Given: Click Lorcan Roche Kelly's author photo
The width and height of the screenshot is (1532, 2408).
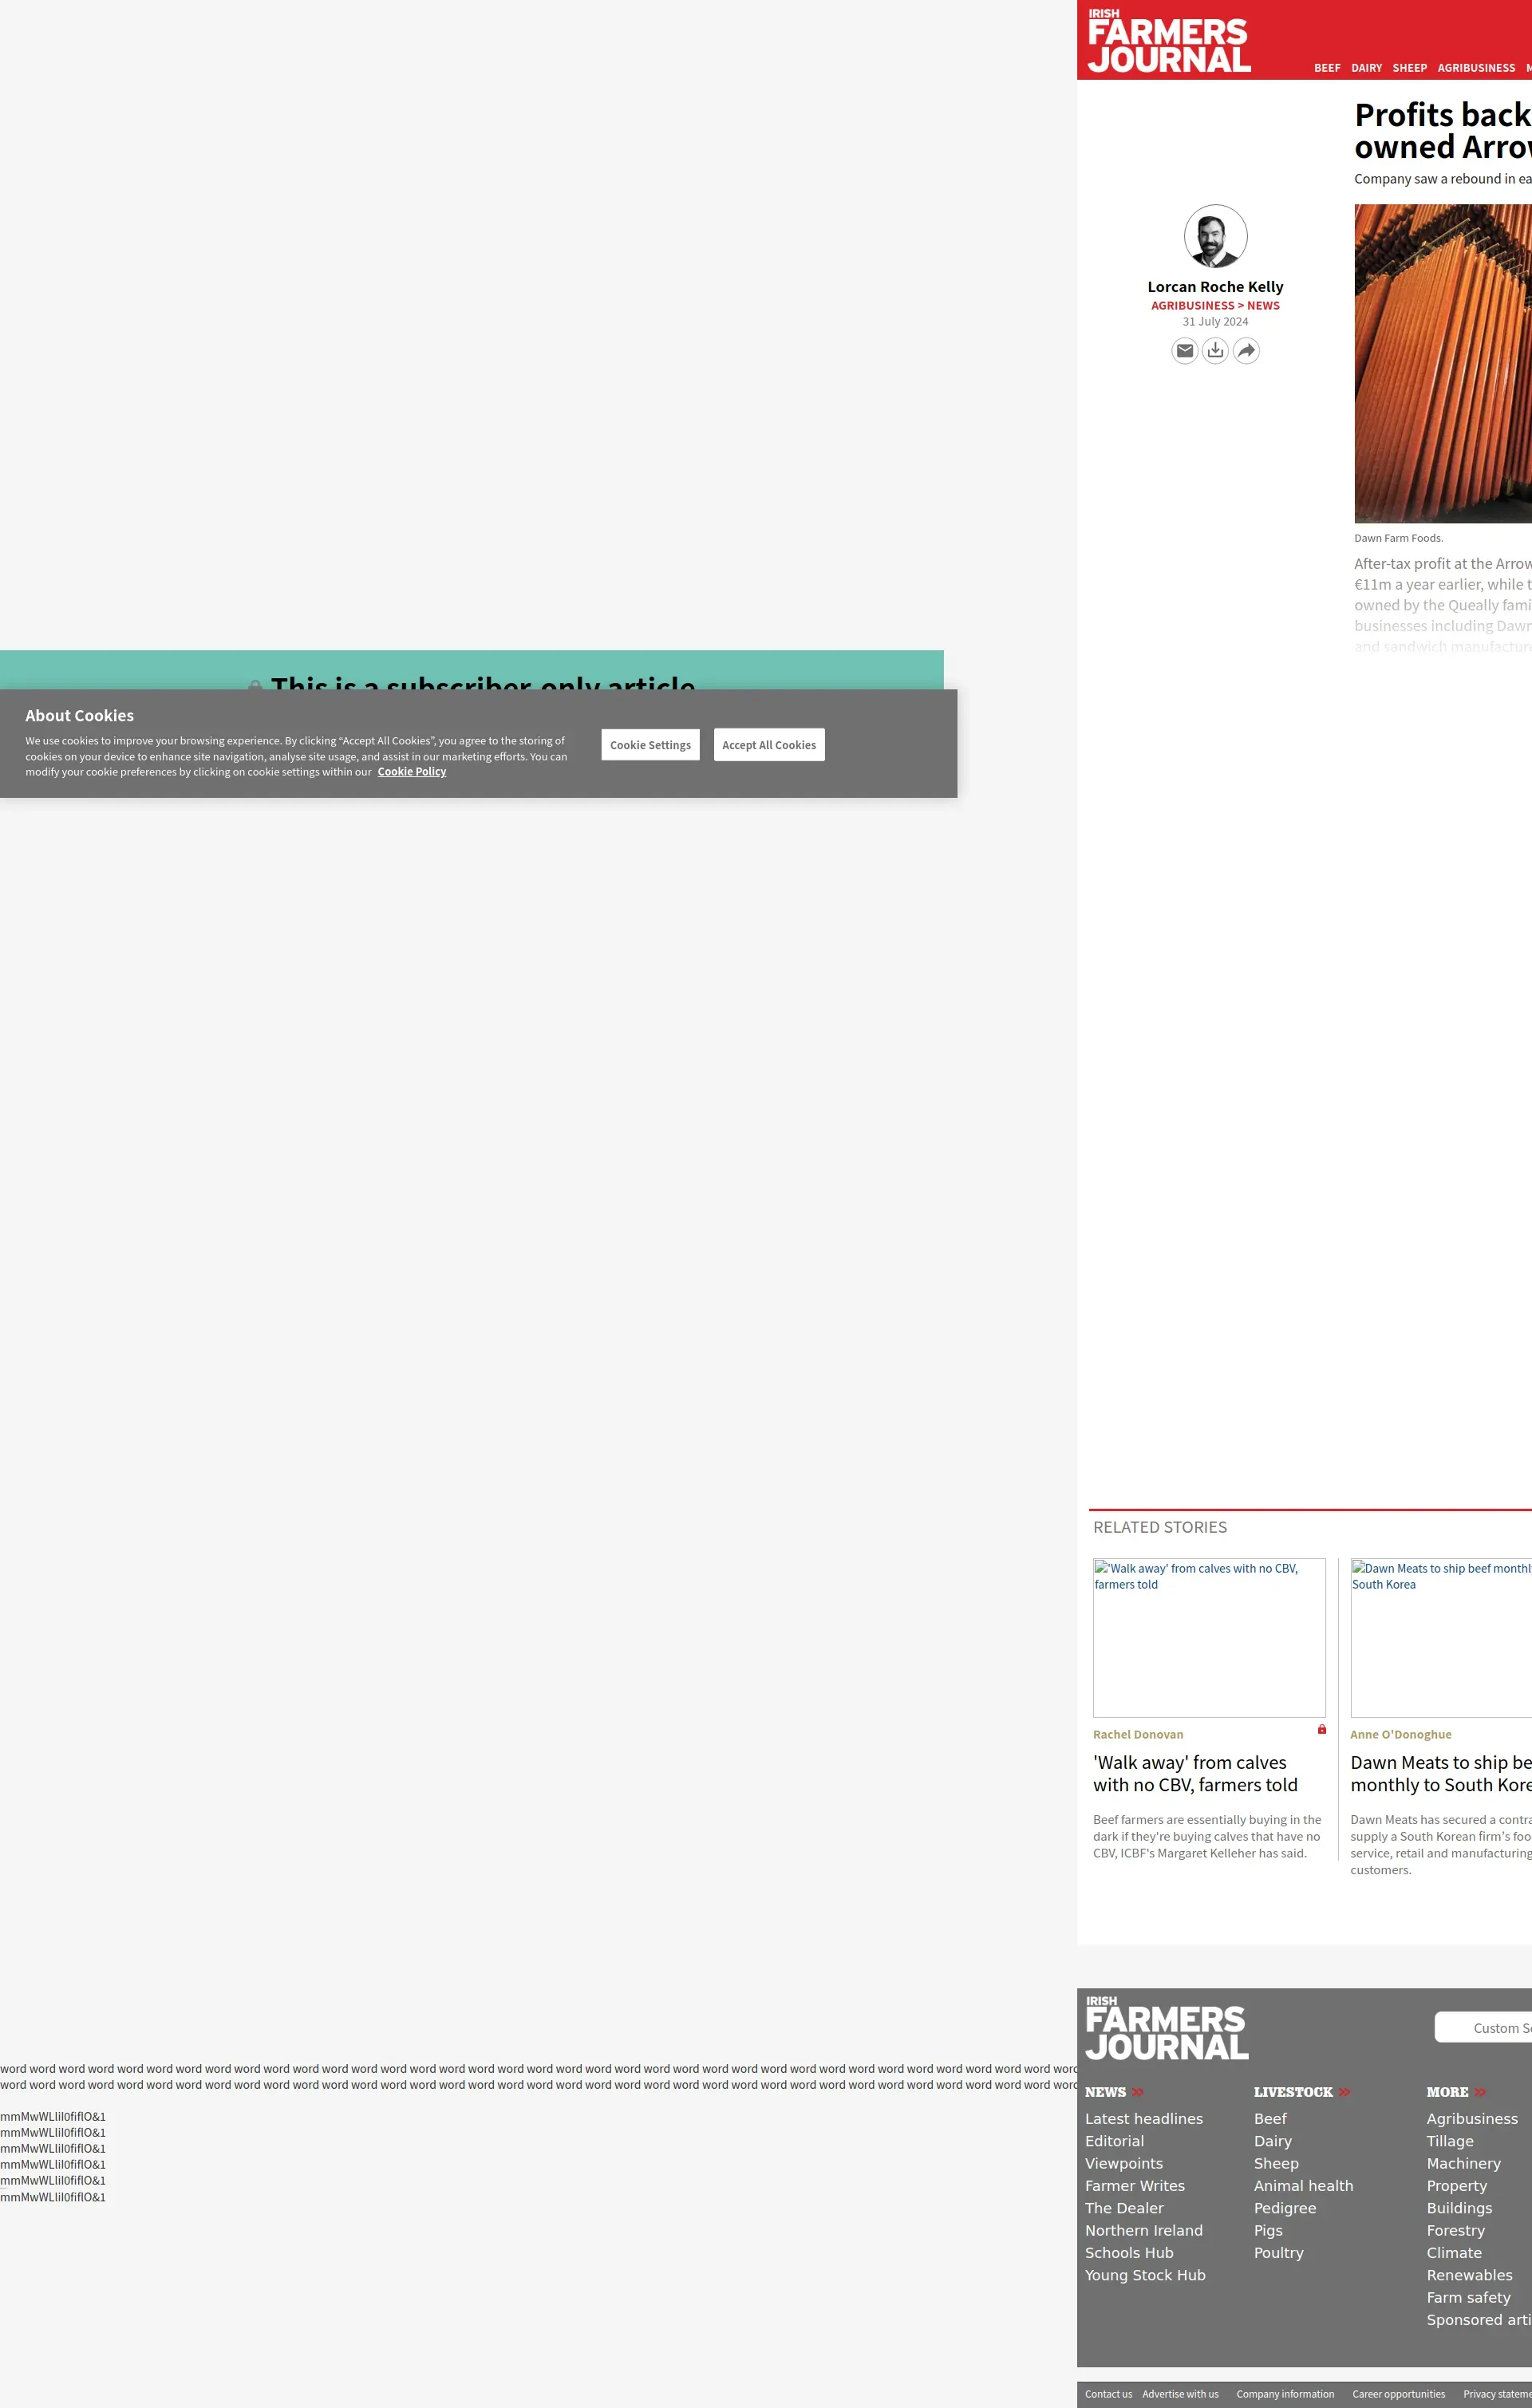Looking at the screenshot, I should click(x=1215, y=237).
